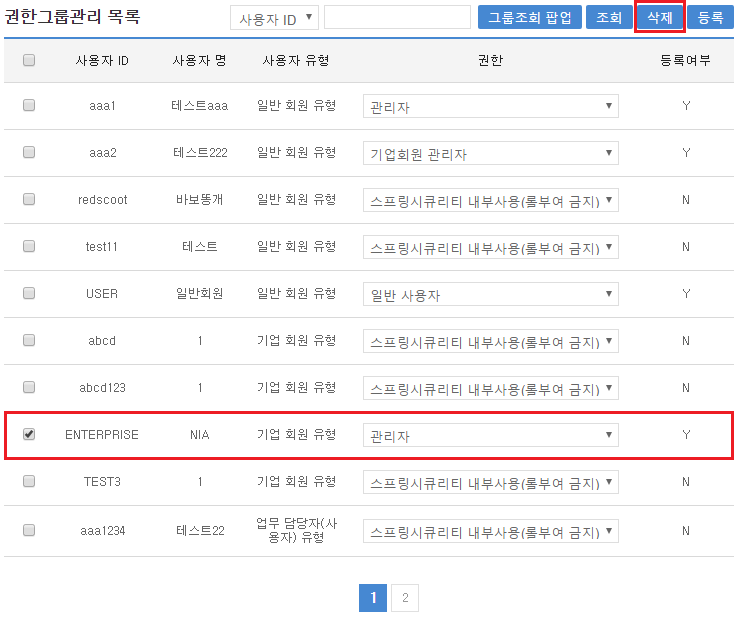
Task: Open the role dropdown for test11
Action: coord(490,247)
